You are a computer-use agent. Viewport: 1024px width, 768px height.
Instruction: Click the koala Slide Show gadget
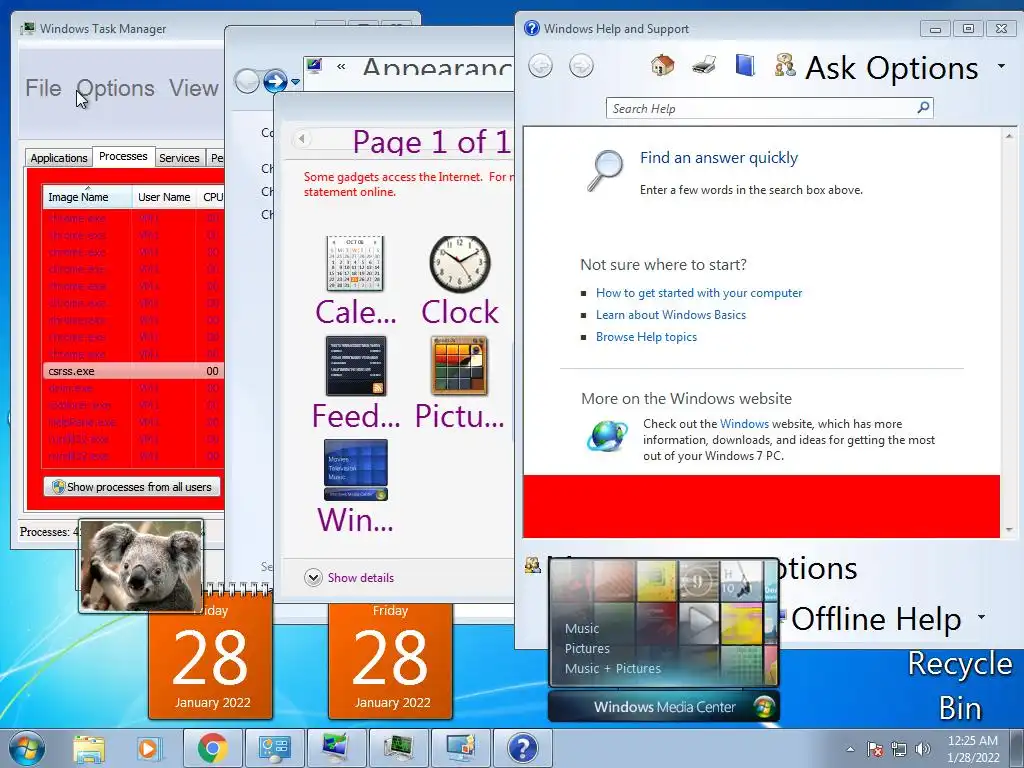(141, 566)
